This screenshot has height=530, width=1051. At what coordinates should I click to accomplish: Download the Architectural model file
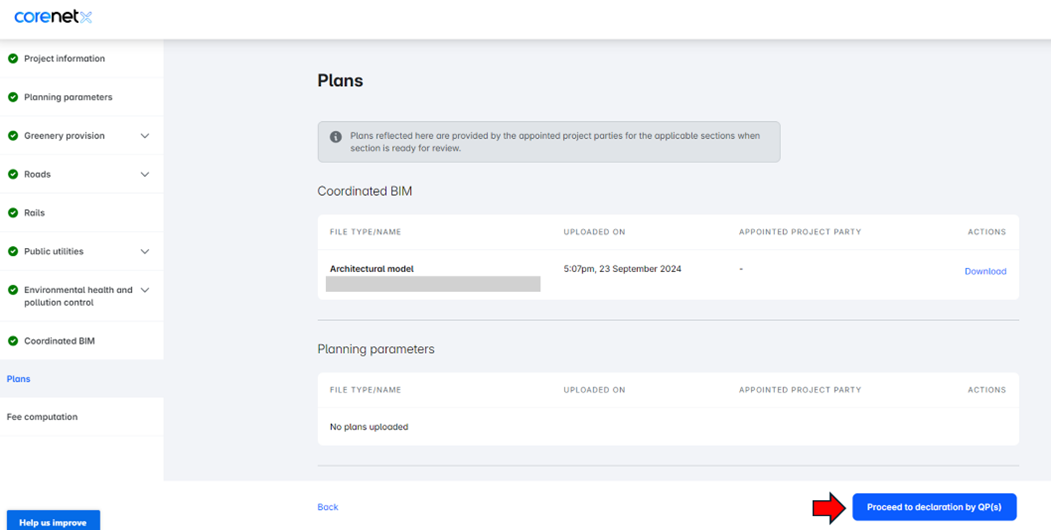pos(984,271)
